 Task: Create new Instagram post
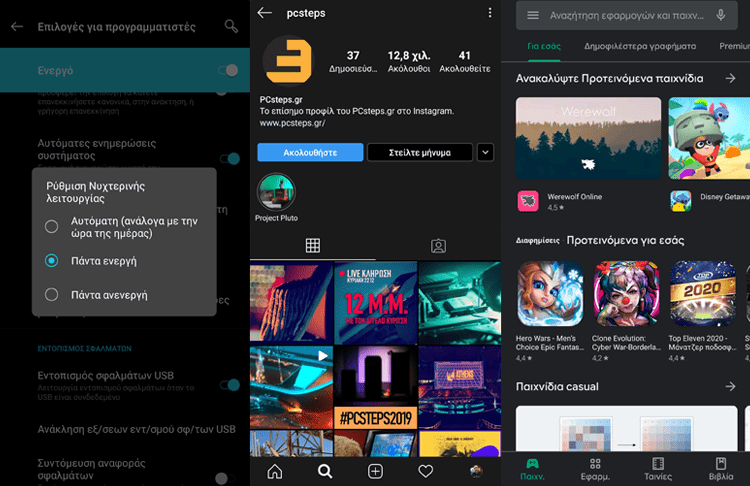(375, 471)
